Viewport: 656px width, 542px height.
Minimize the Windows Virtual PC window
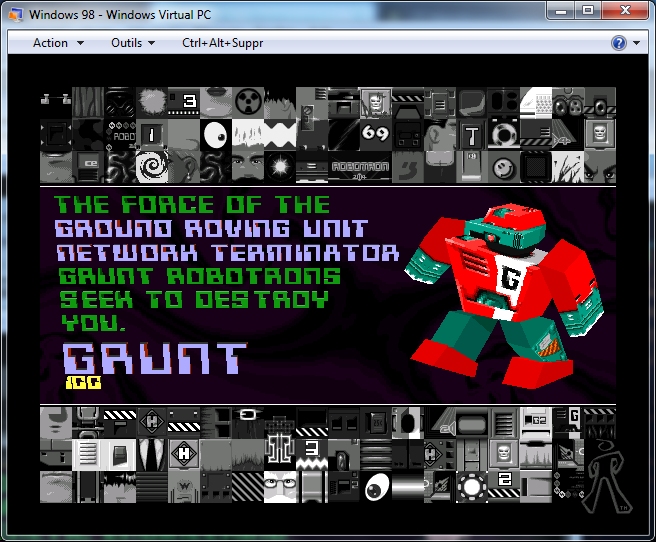[x=561, y=10]
